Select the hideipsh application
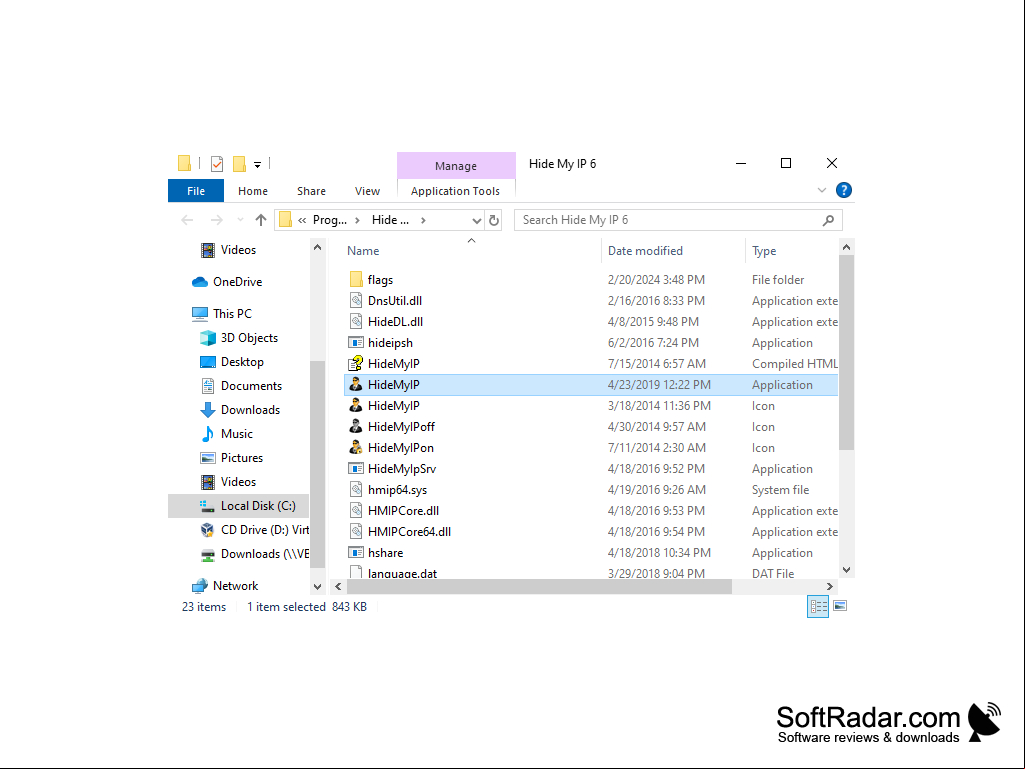This screenshot has height=769, width=1025. (590, 343)
